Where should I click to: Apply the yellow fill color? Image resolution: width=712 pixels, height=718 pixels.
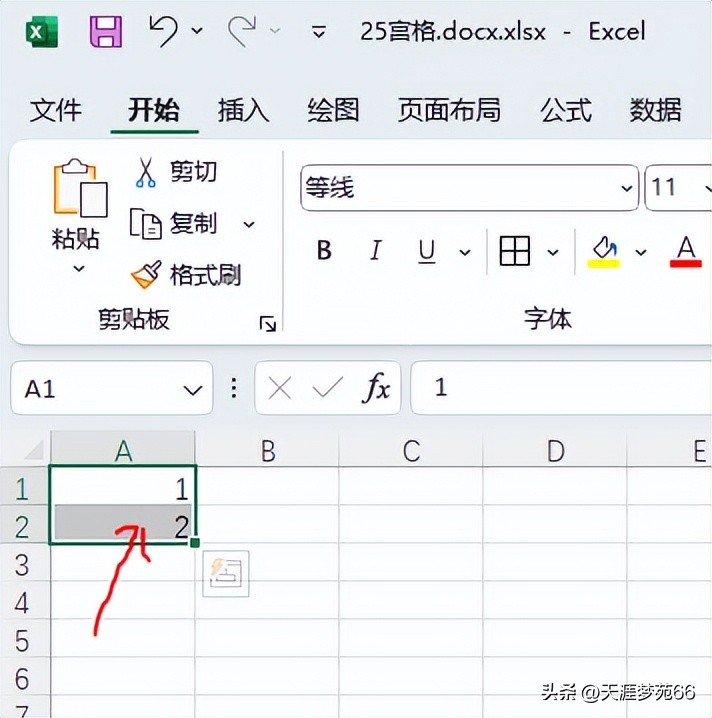(x=603, y=252)
